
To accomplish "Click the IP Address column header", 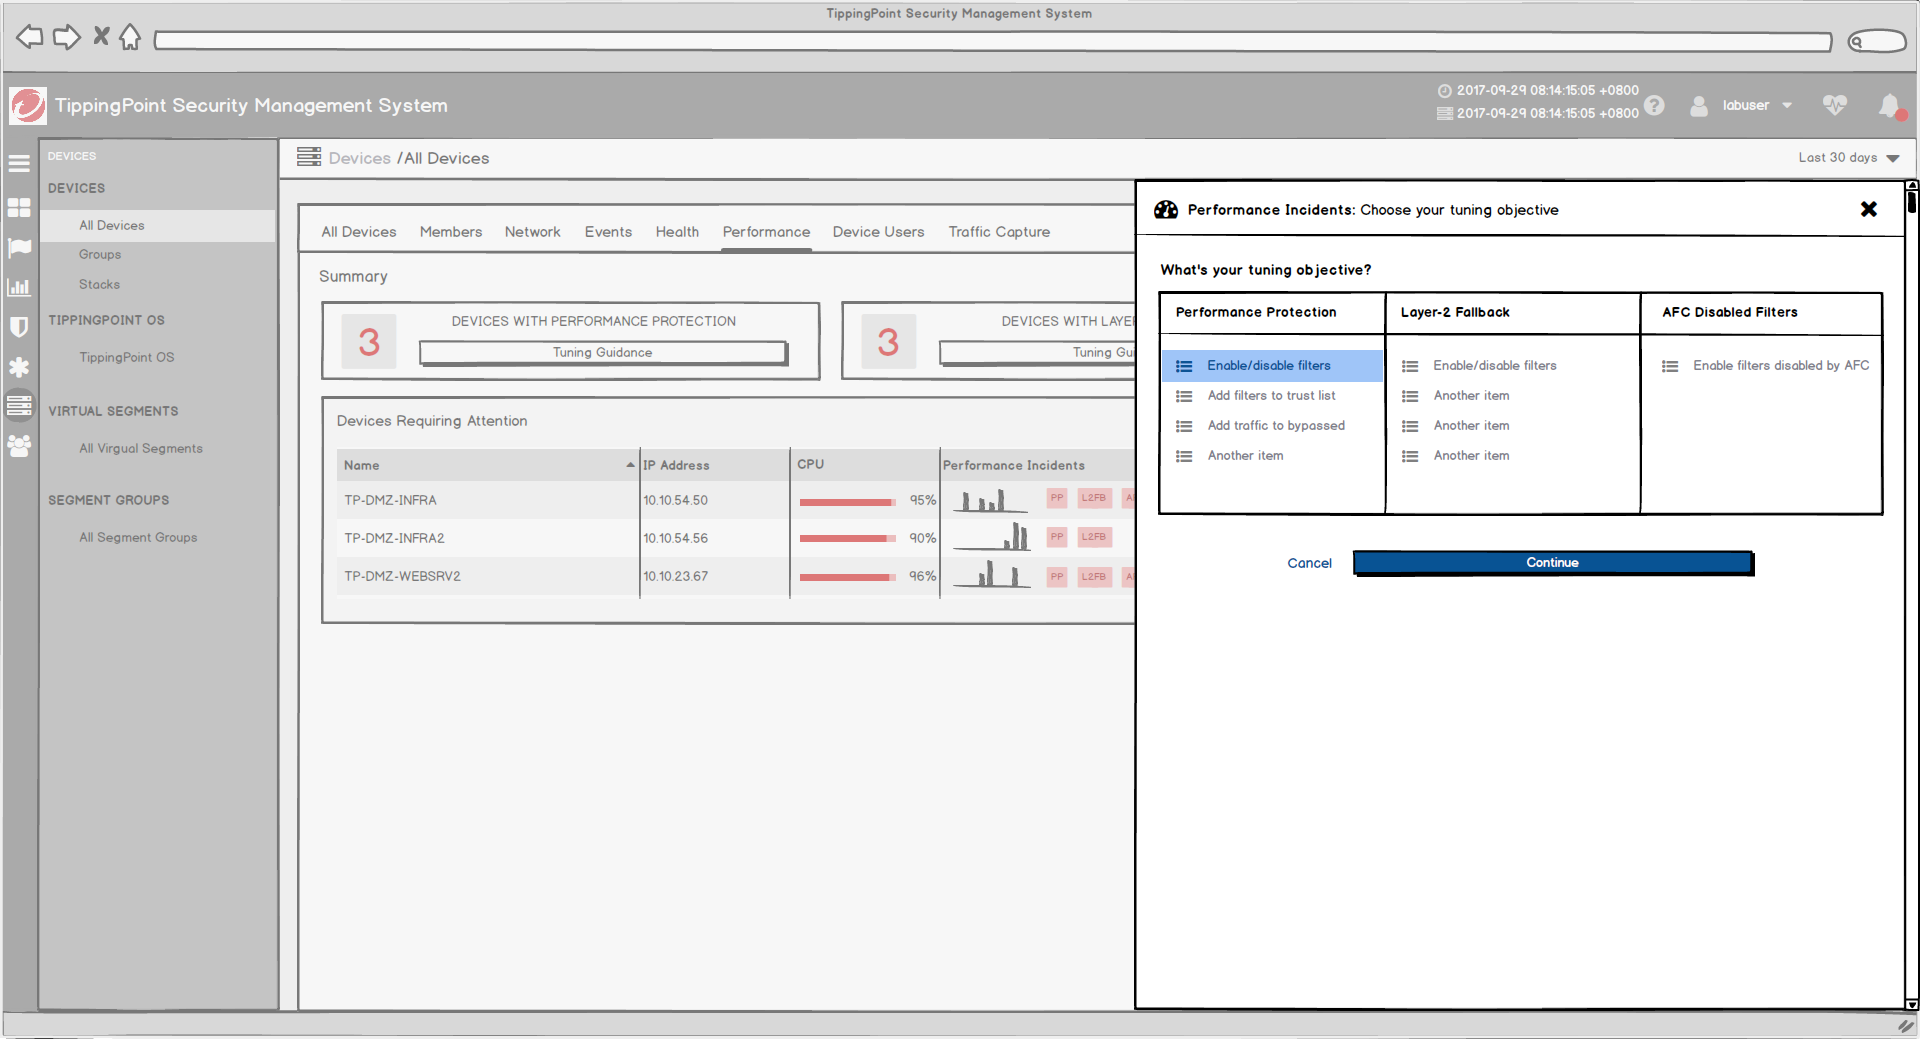I will coord(676,465).
